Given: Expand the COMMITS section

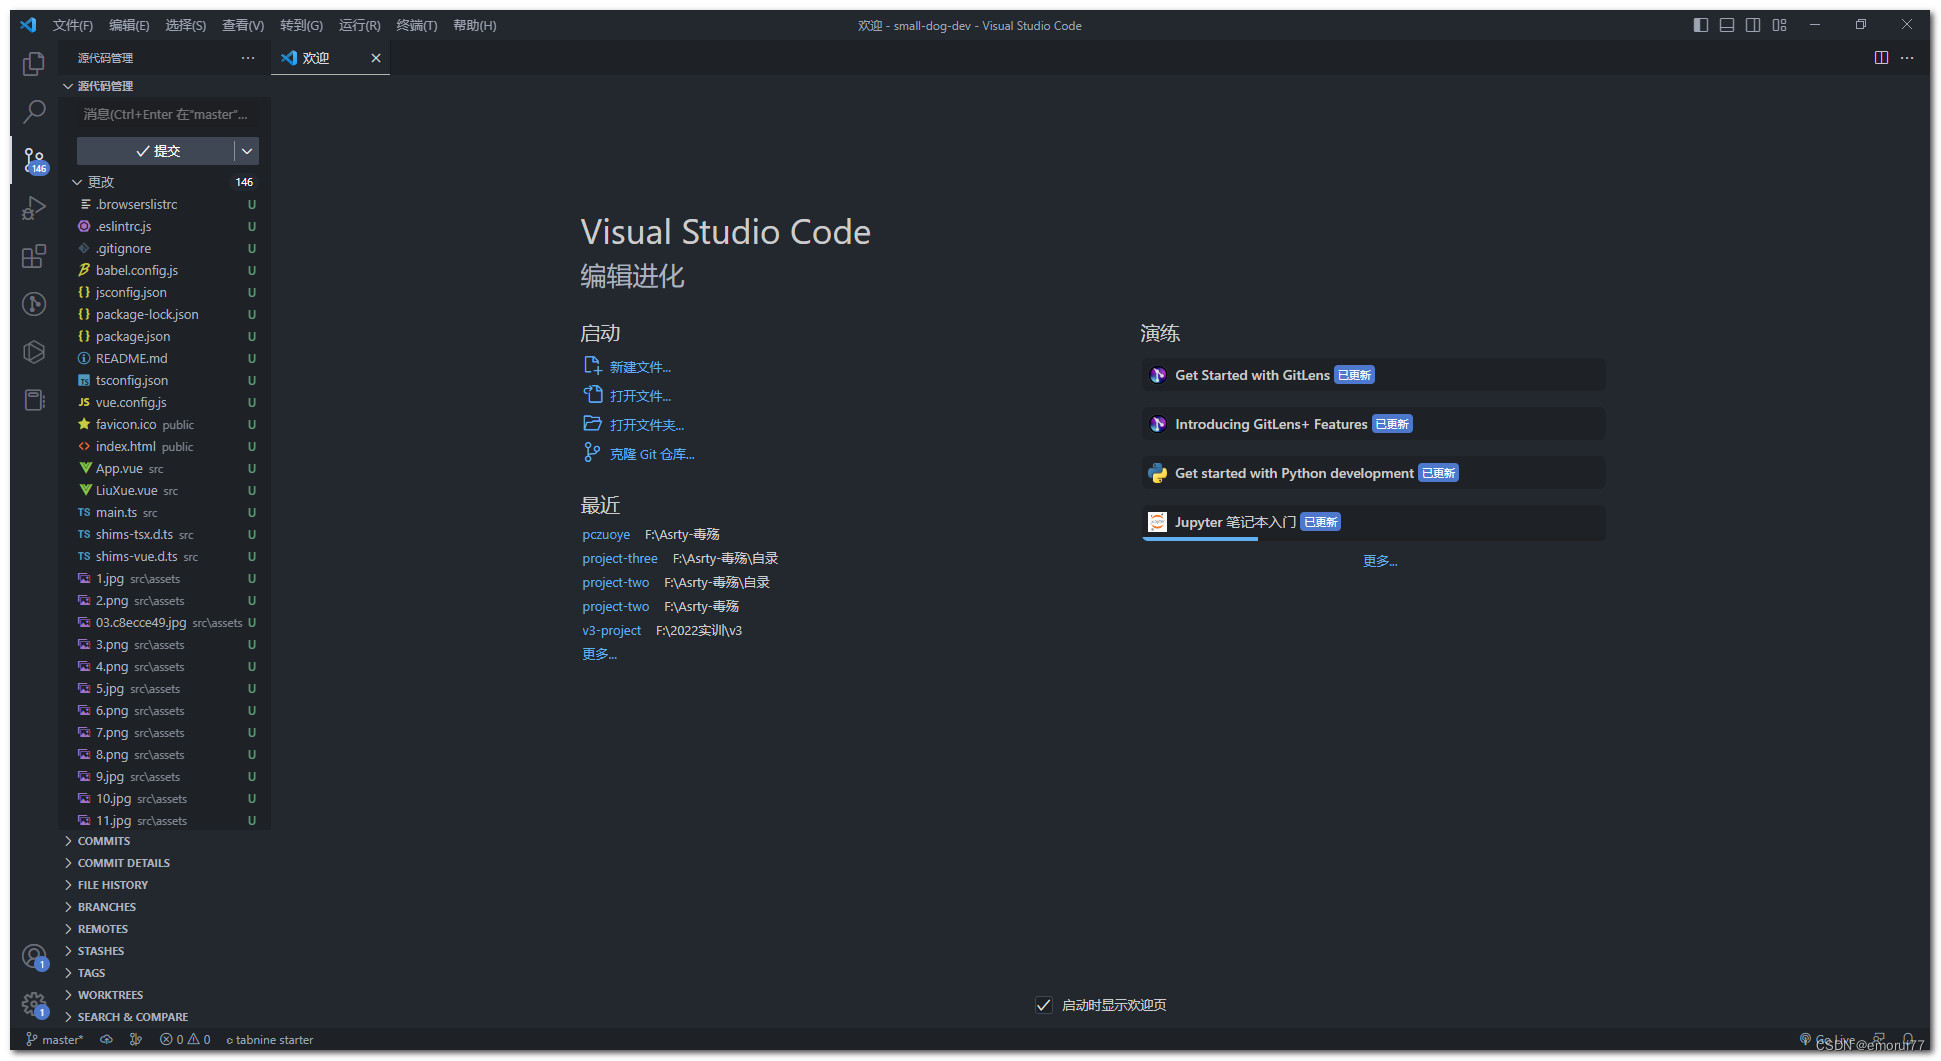Looking at the screenshot, I should click(x=165, y=841).
